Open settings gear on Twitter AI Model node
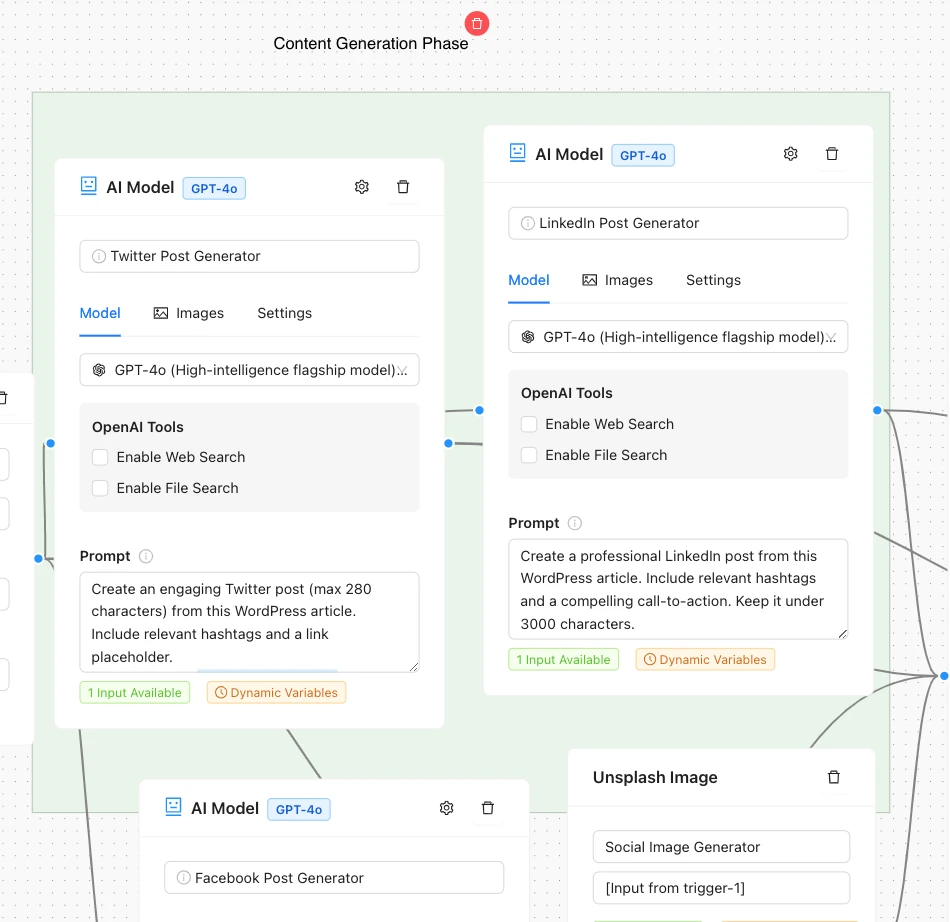950x922 pixels. 362,187
